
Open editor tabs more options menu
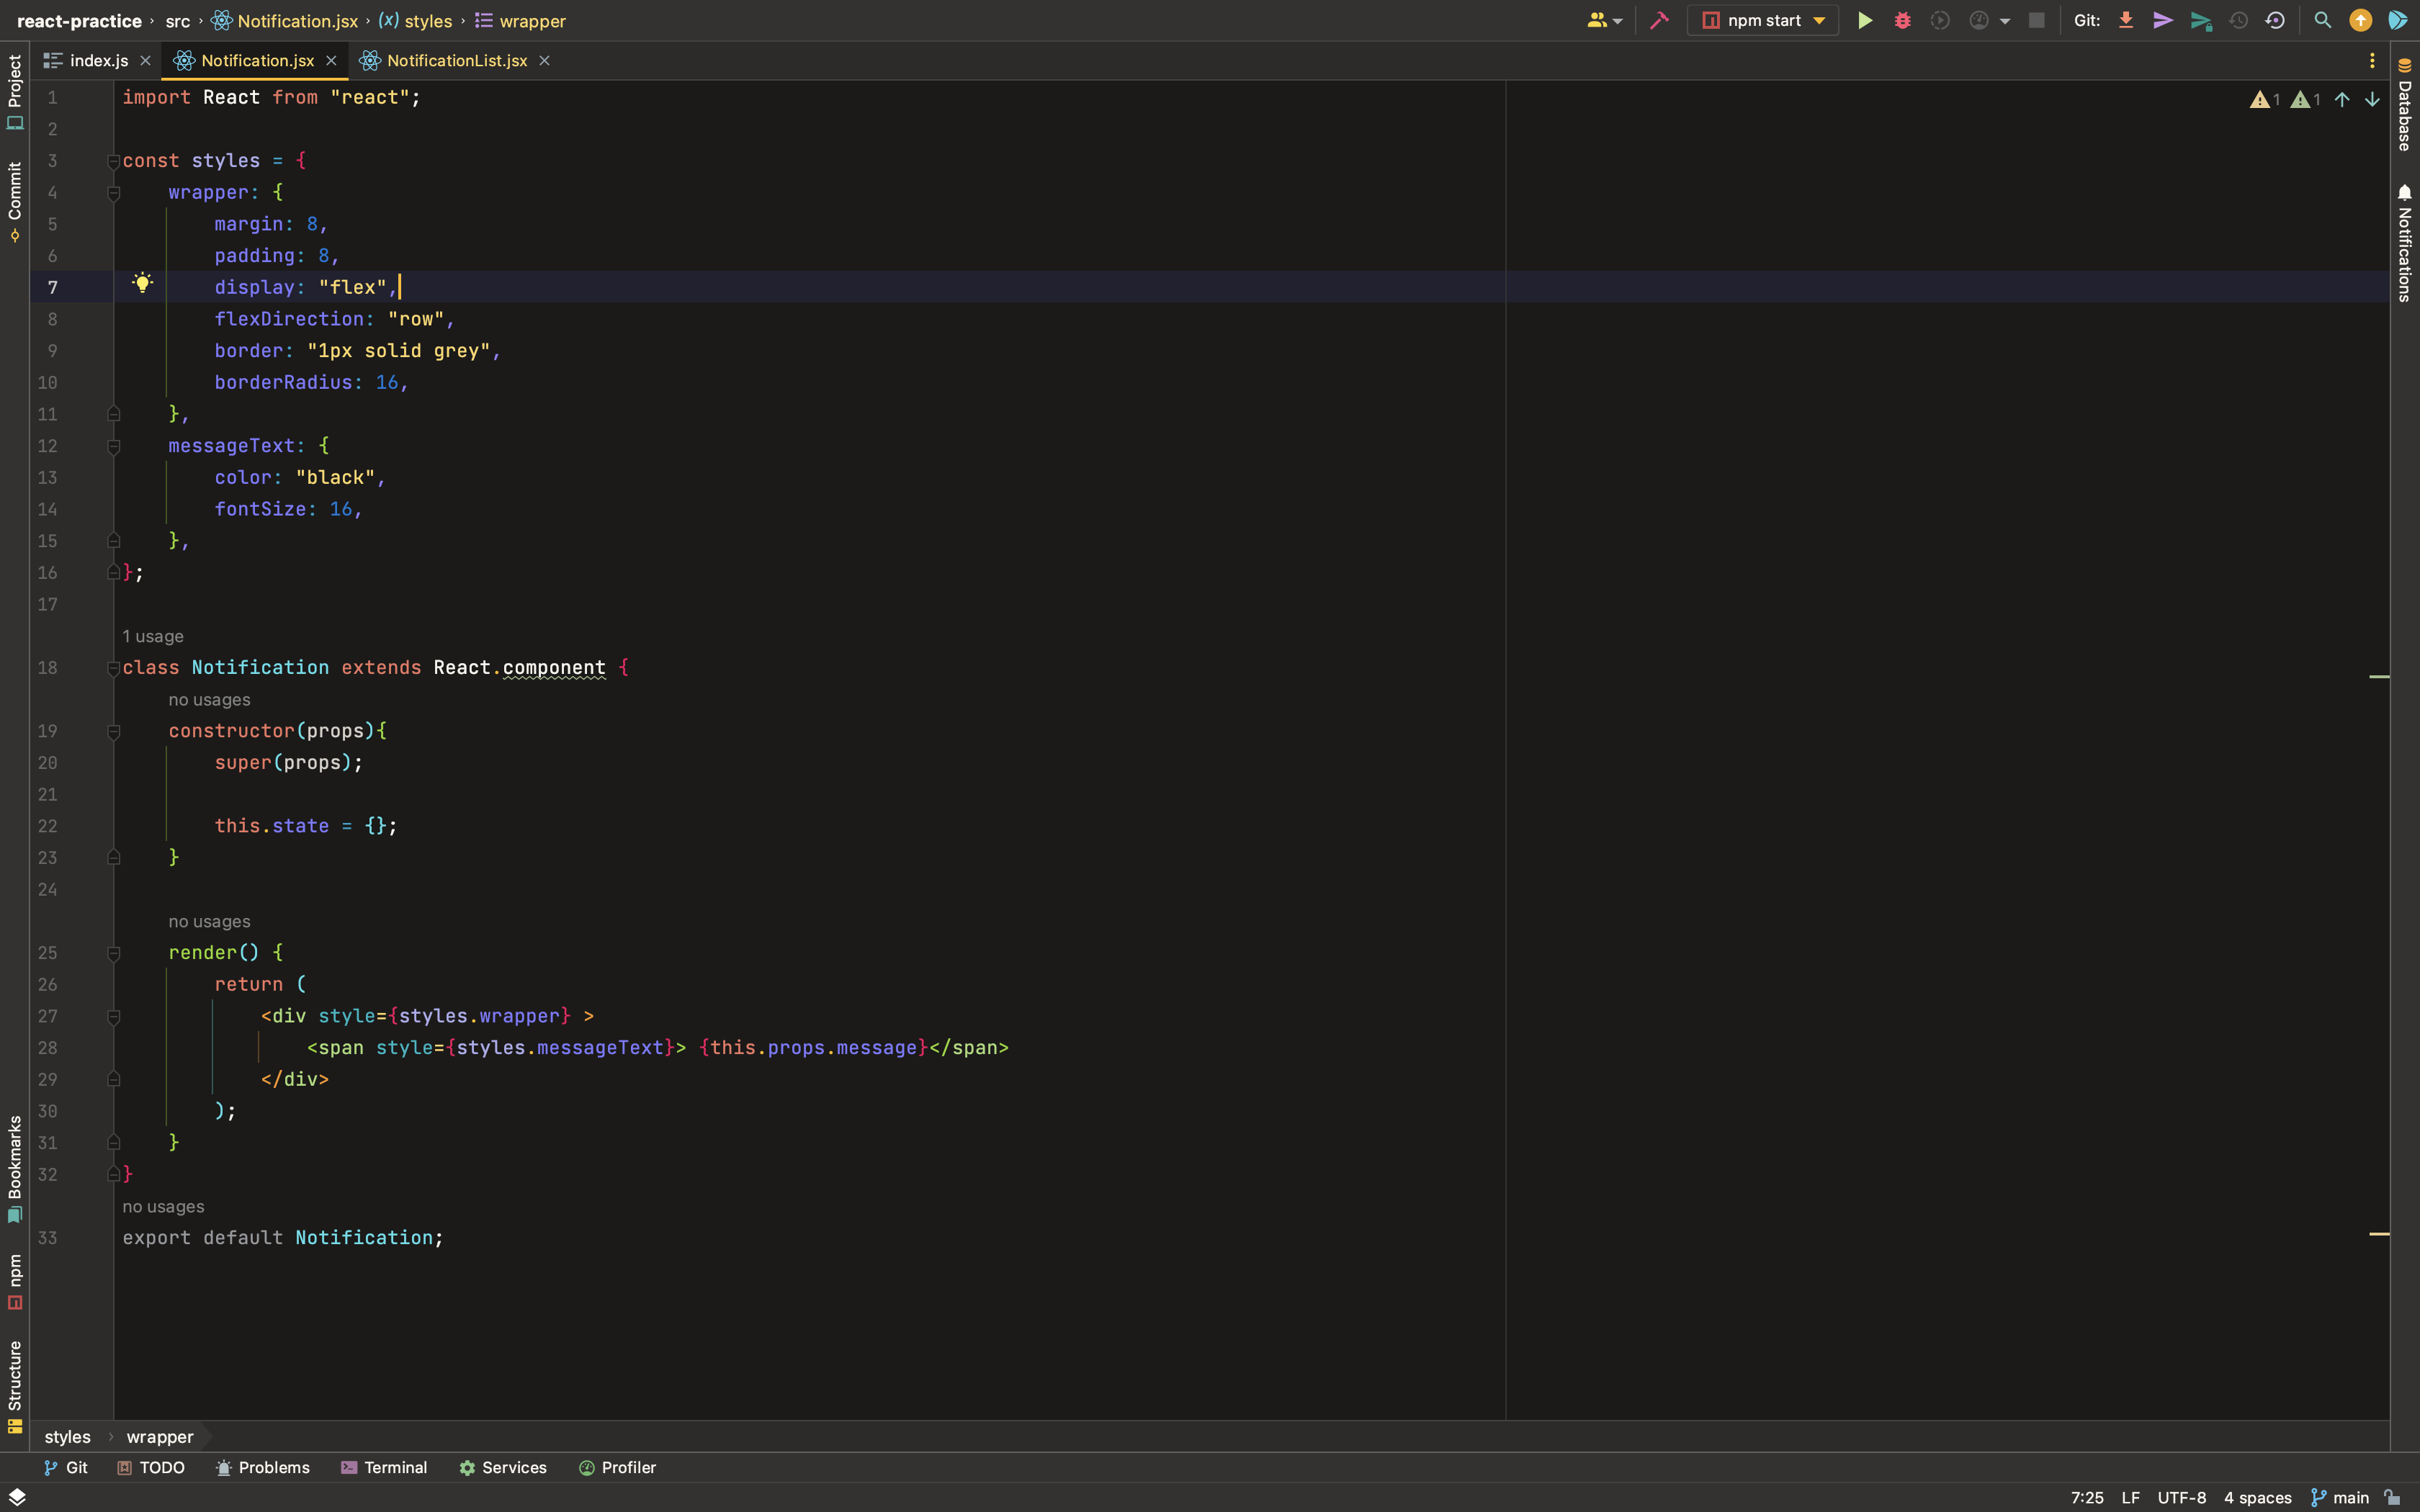pyautogui.click(x=2372, y=61)
